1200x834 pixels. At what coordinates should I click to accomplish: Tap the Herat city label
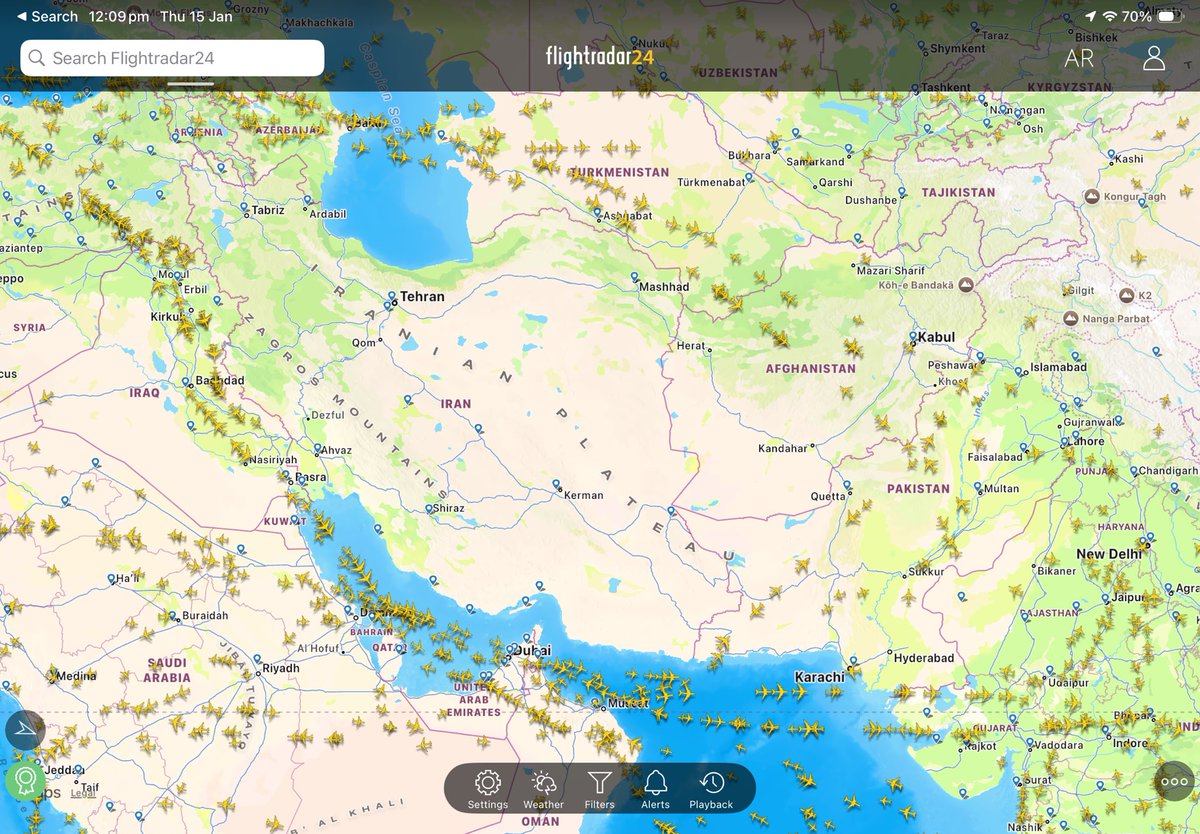(691, 346)
